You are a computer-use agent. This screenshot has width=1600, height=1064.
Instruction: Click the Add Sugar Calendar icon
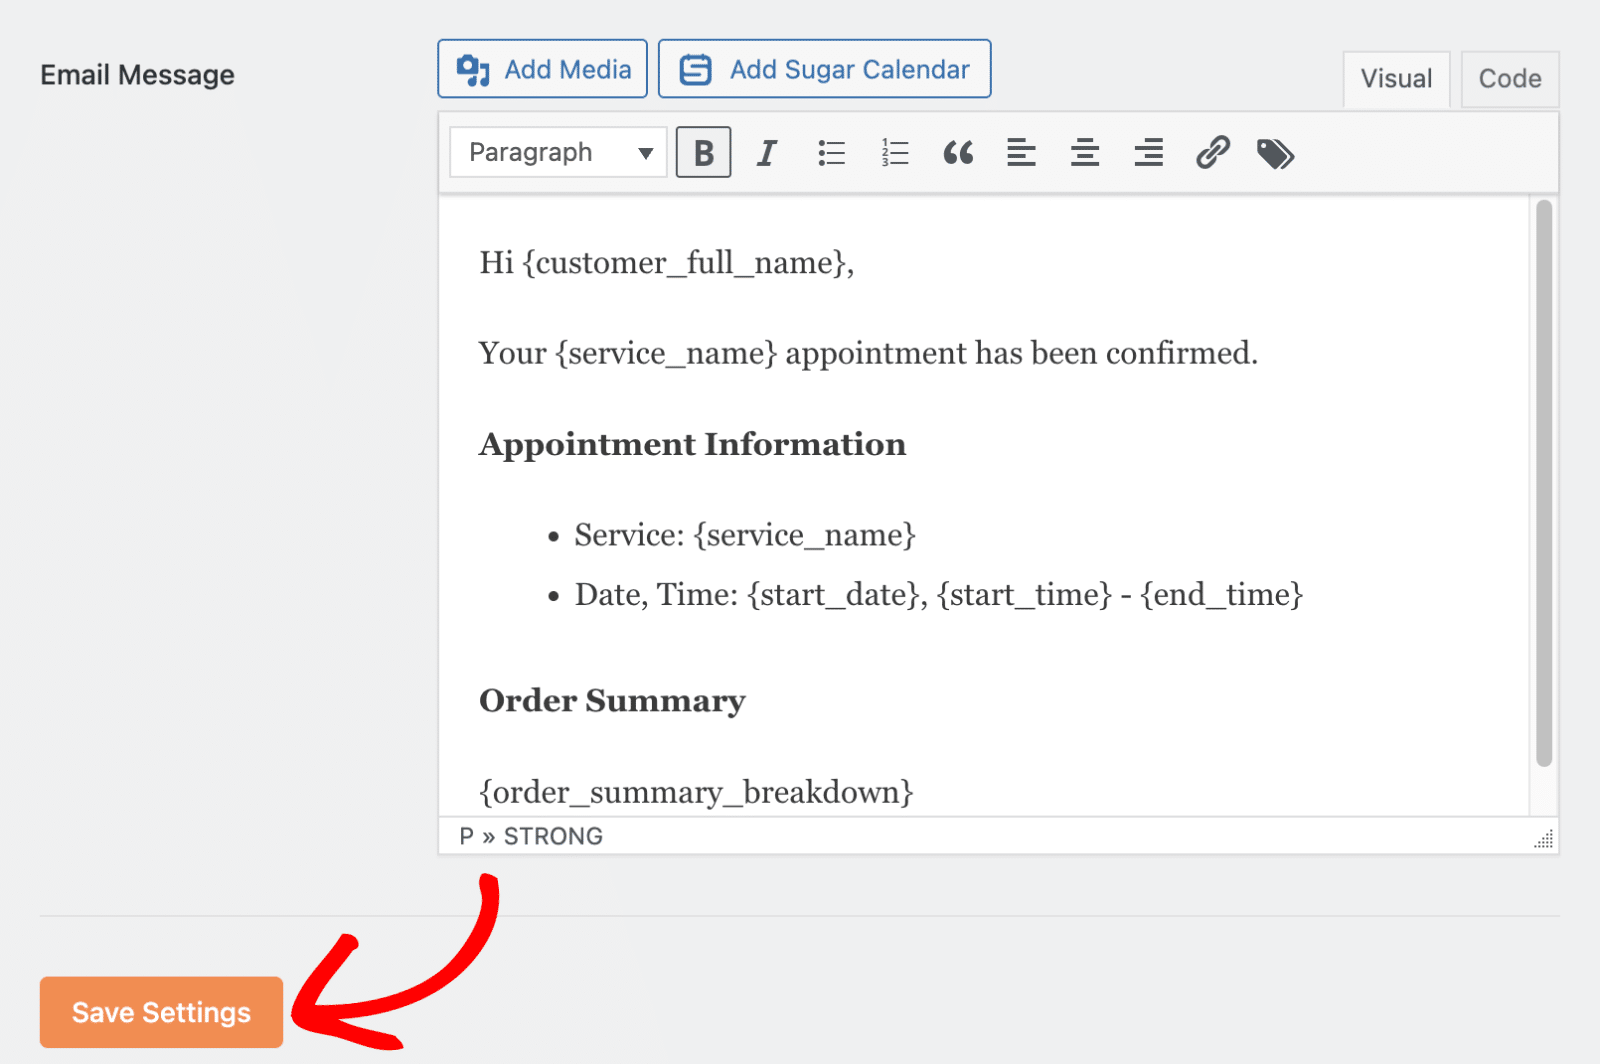click(x=694, y=68)
